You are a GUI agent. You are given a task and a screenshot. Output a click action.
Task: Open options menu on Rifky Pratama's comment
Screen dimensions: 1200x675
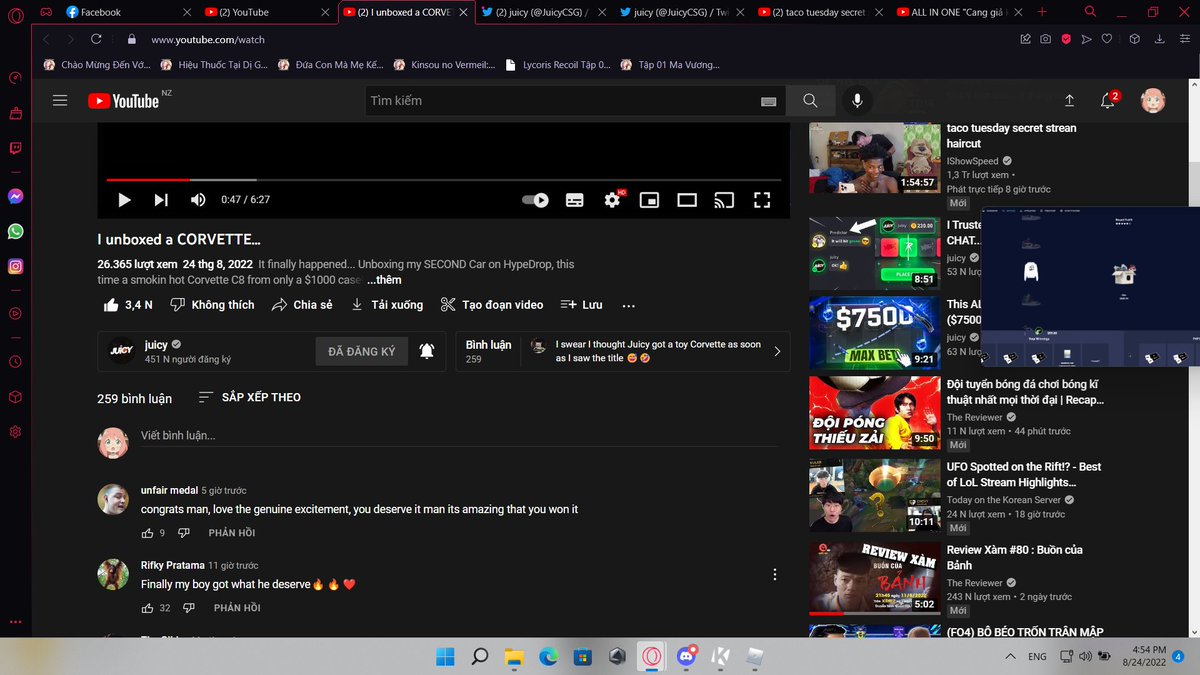click(x=775, y=575)
